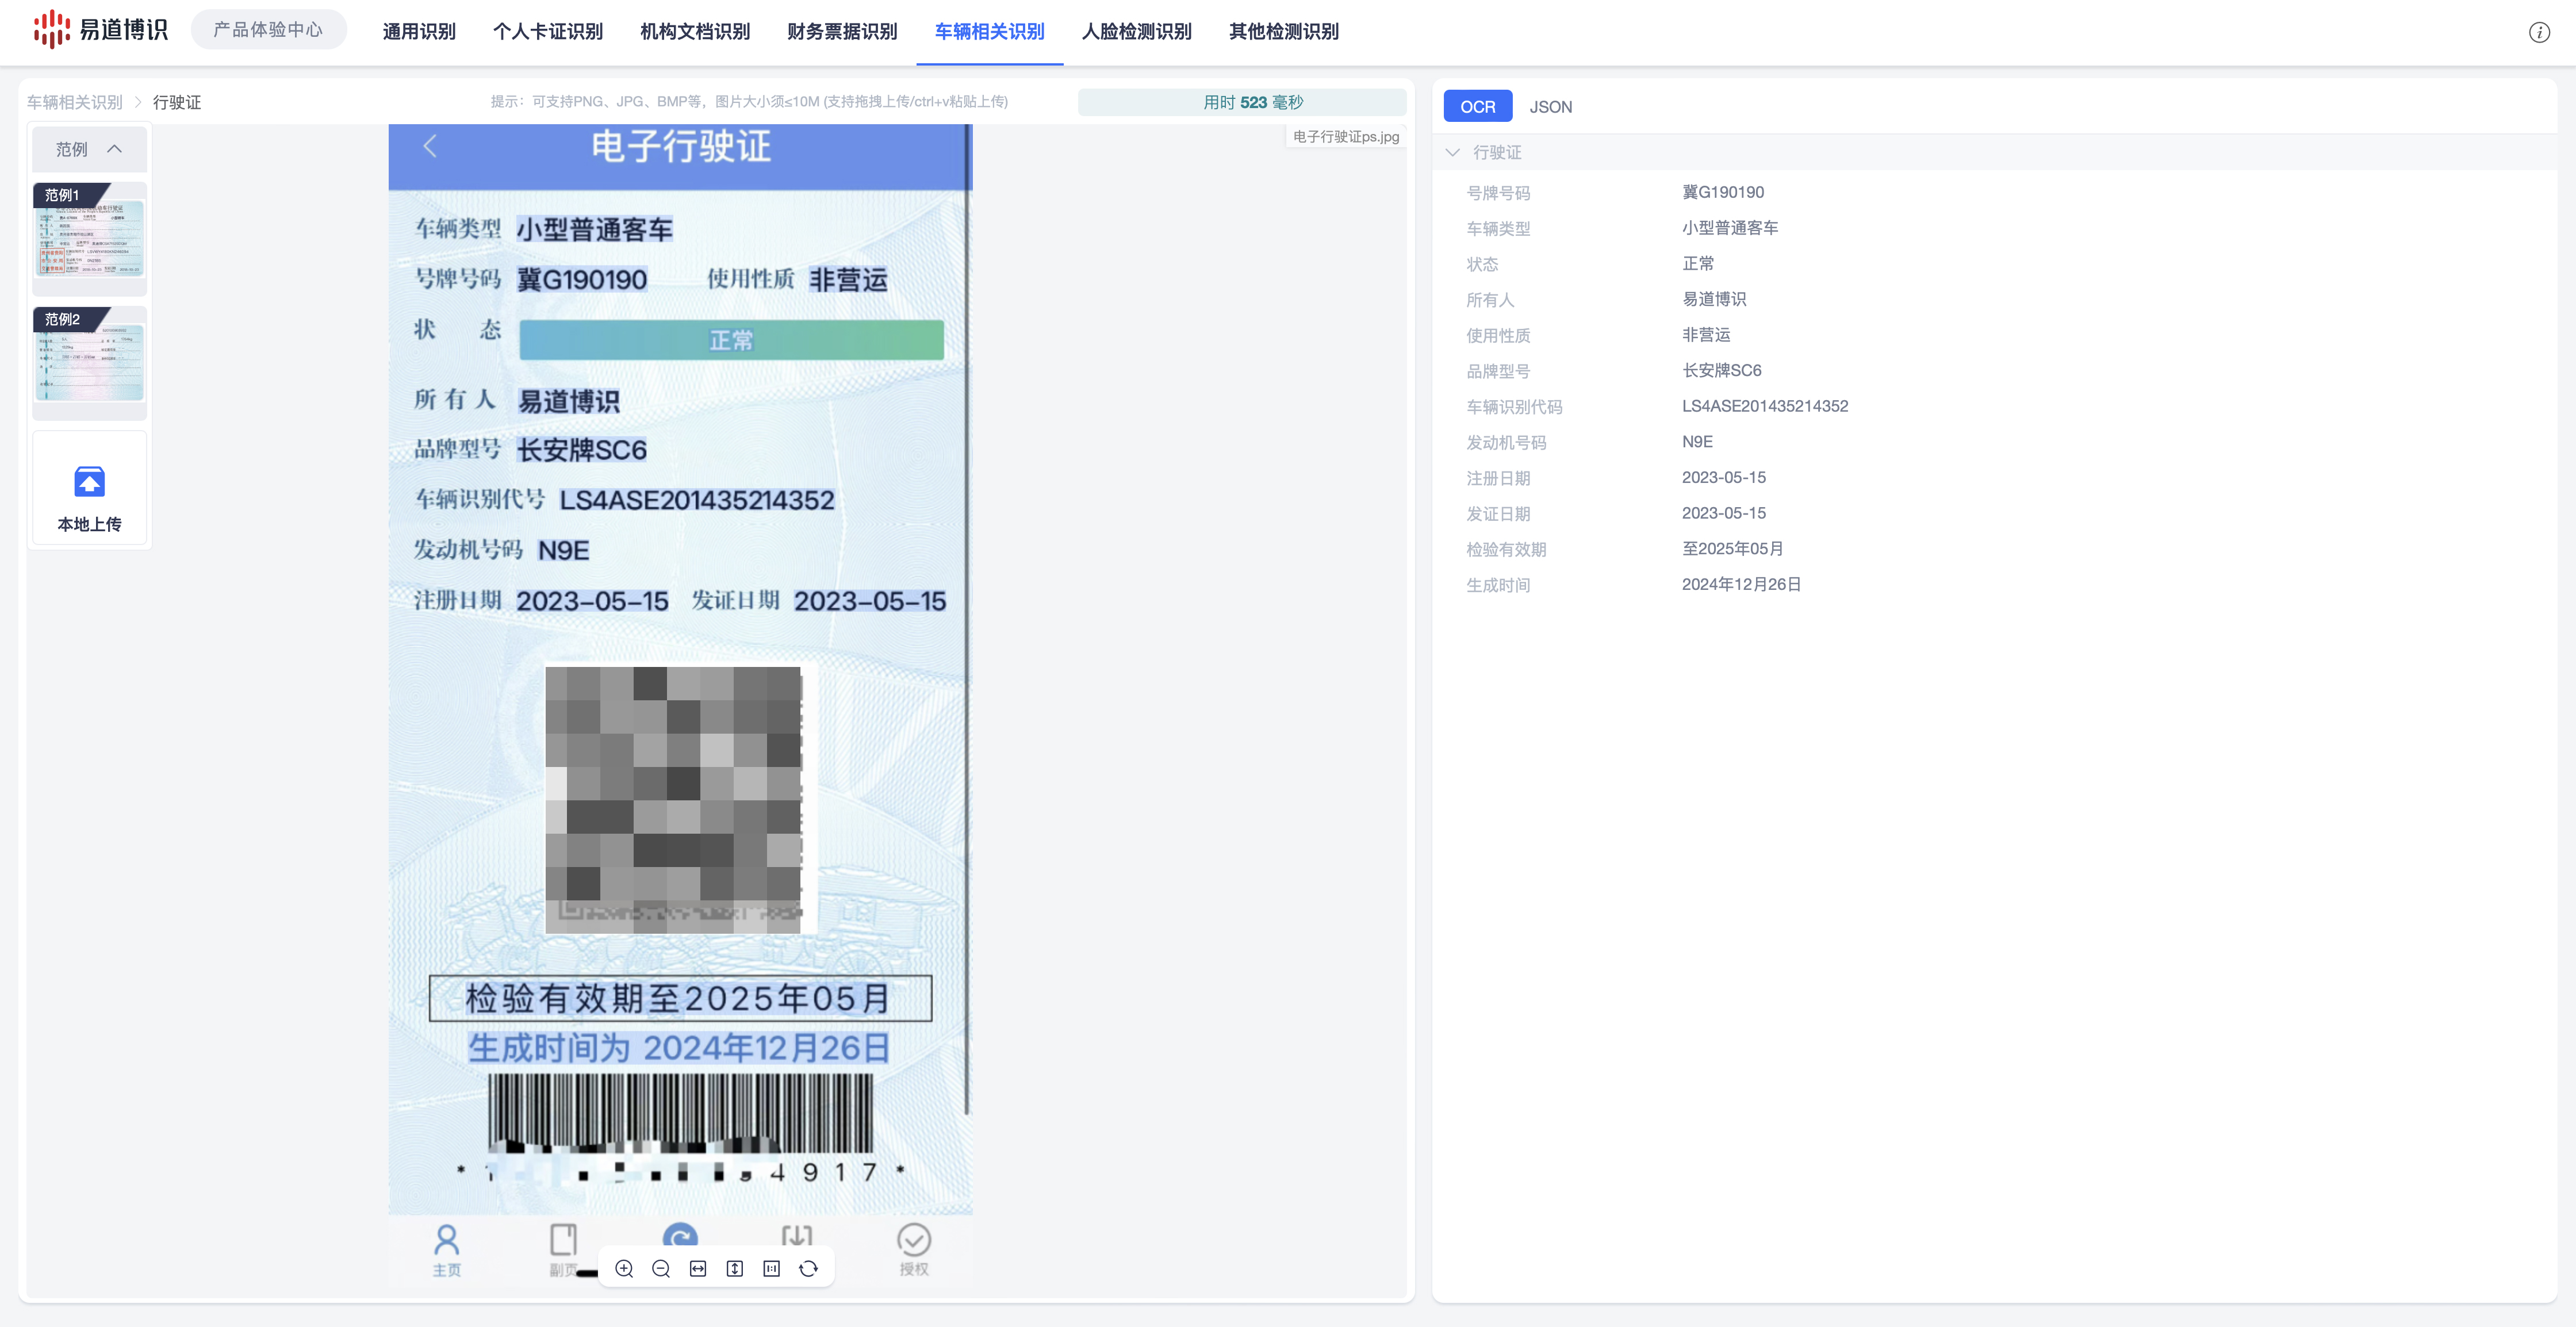
Task: Open the info icon at top right
Action: [2539, 32]
